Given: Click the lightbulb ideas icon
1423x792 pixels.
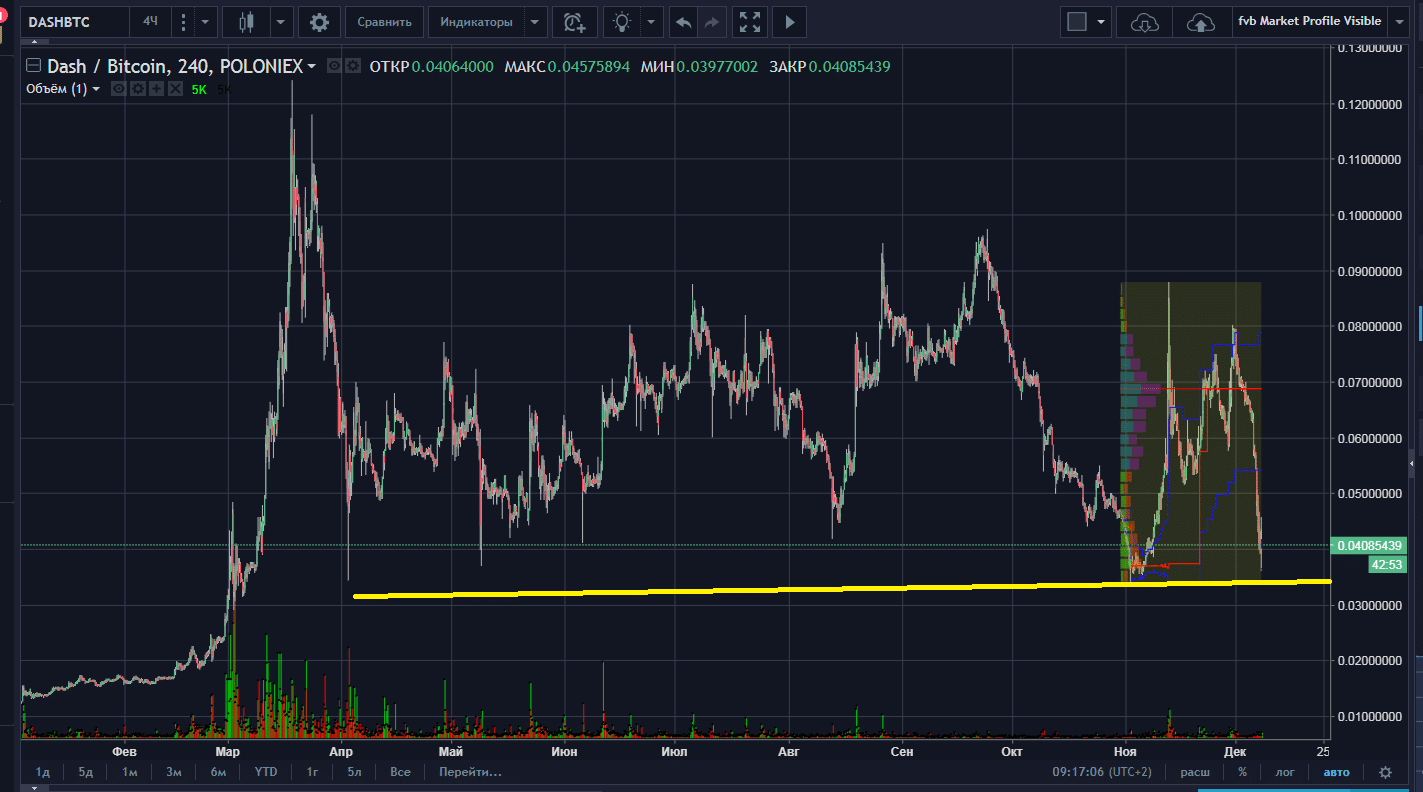Looking at the screenshot, I should 622,21.
